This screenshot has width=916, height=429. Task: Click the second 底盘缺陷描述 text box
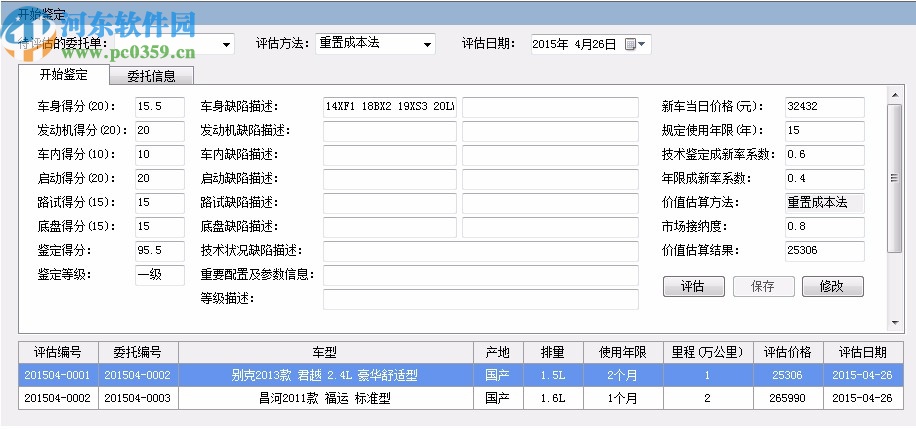tap(550, 227)
